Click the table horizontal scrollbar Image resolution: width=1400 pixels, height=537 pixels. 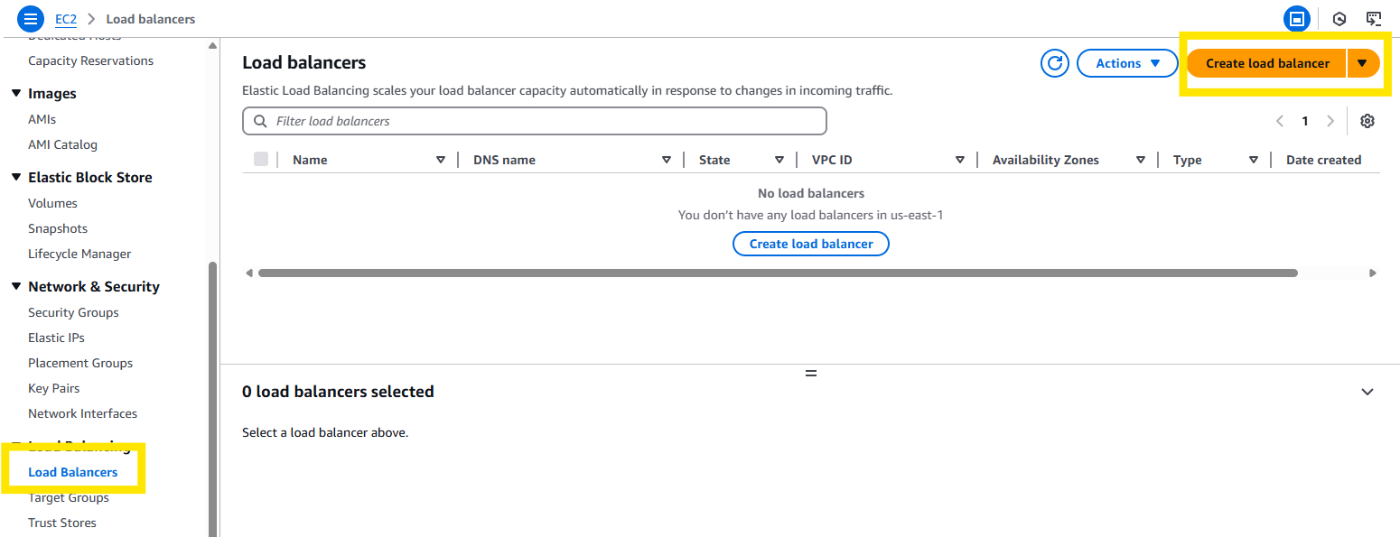click(777, 272)
